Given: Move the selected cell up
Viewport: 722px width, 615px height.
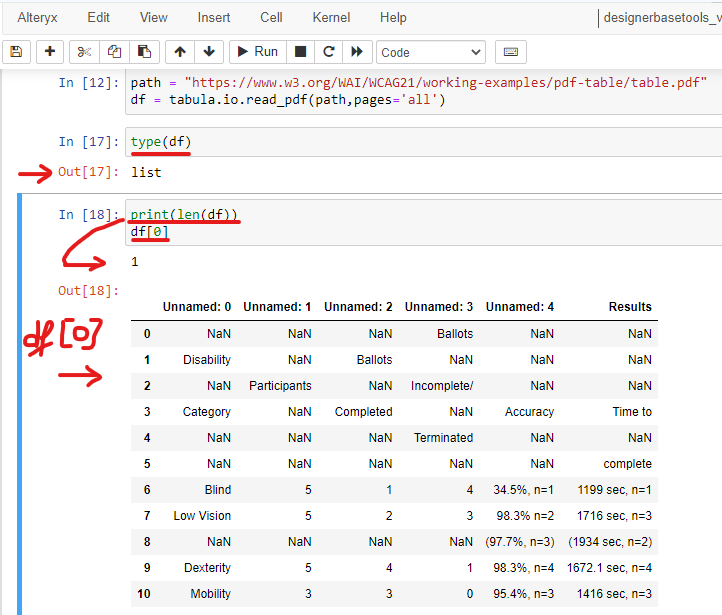Looking at the screenshot, I should click(180, 52).
